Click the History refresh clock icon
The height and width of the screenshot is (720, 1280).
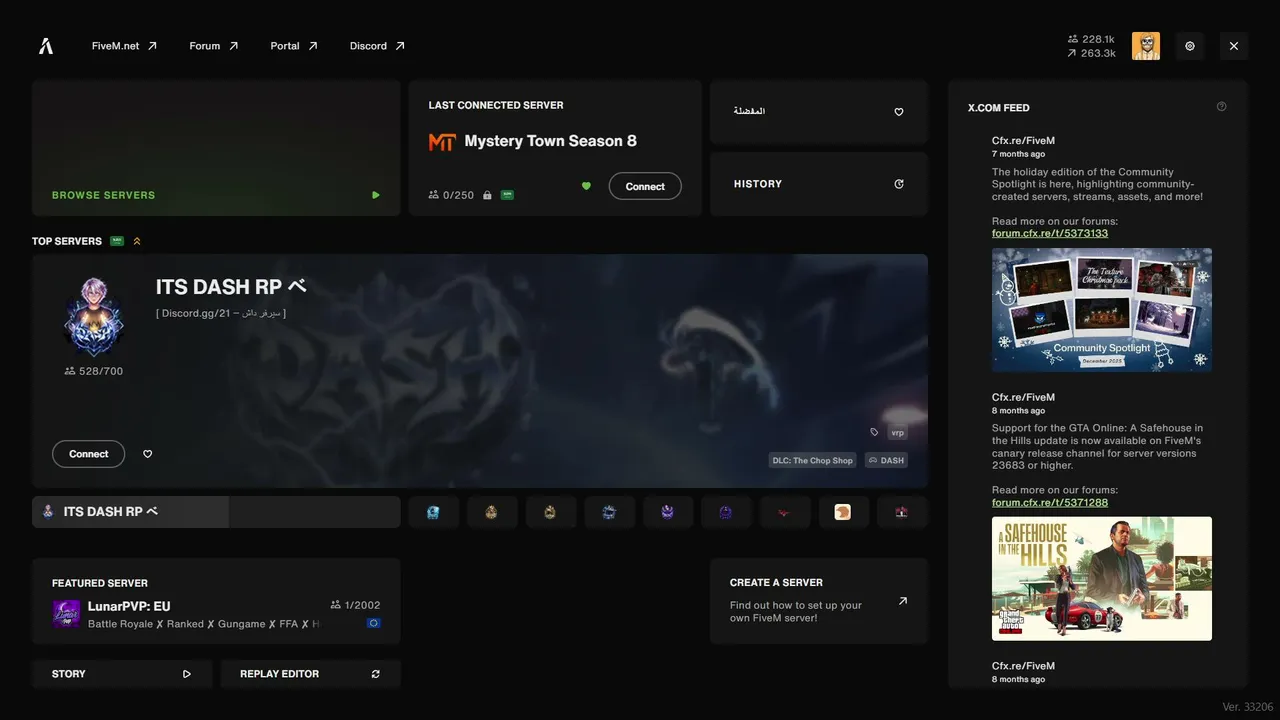pos(899,184)
